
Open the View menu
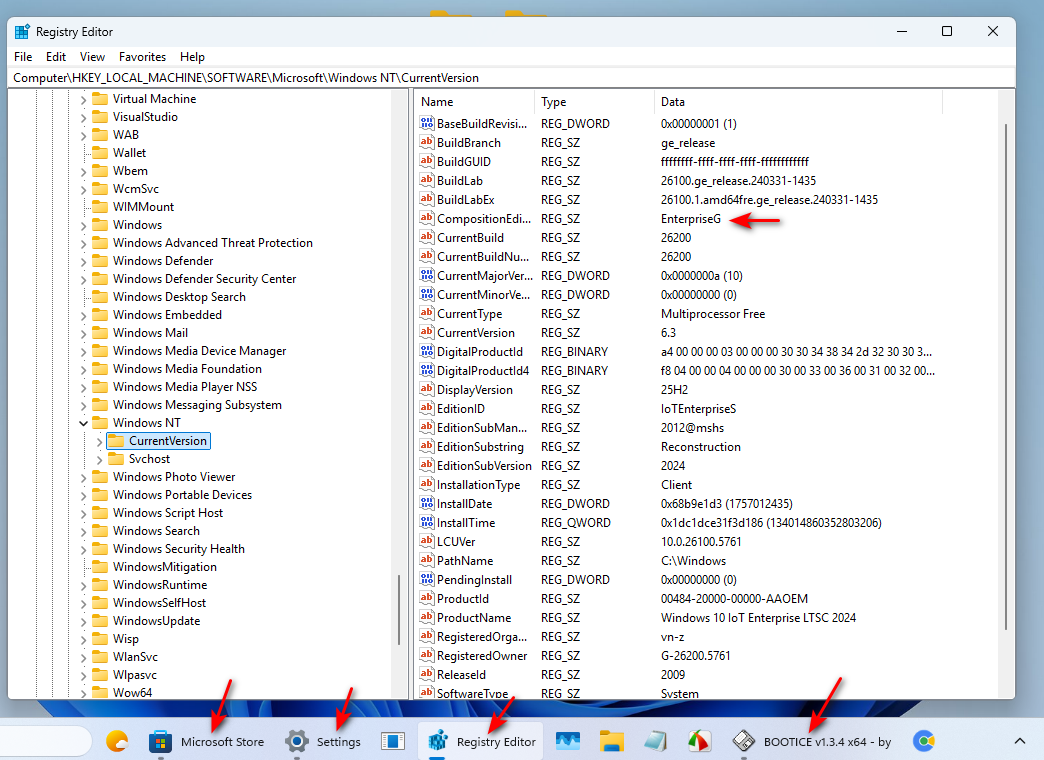pos(92,57)
